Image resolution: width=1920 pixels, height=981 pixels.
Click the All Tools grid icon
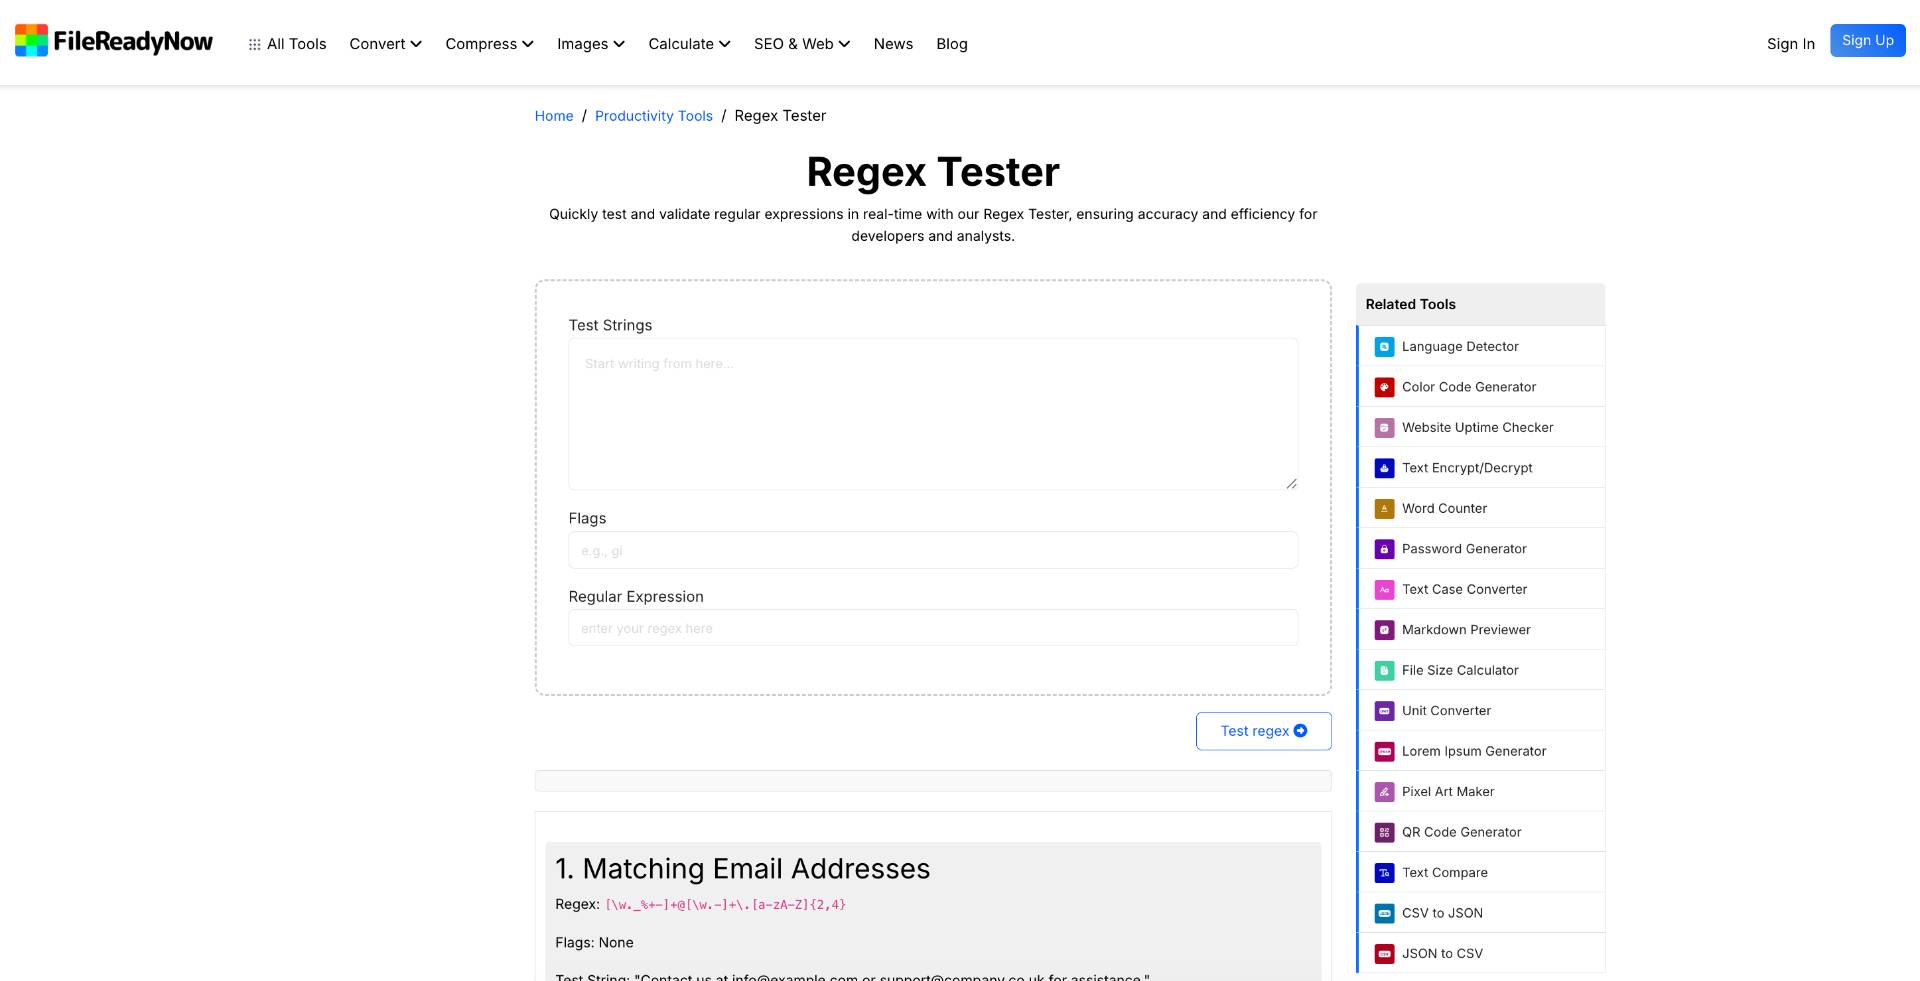click(x=254, y=45)
